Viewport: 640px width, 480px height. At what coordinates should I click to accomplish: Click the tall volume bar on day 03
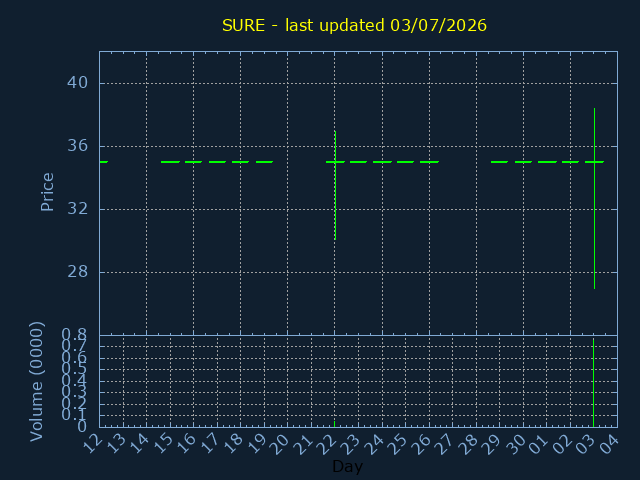(593, 382)
